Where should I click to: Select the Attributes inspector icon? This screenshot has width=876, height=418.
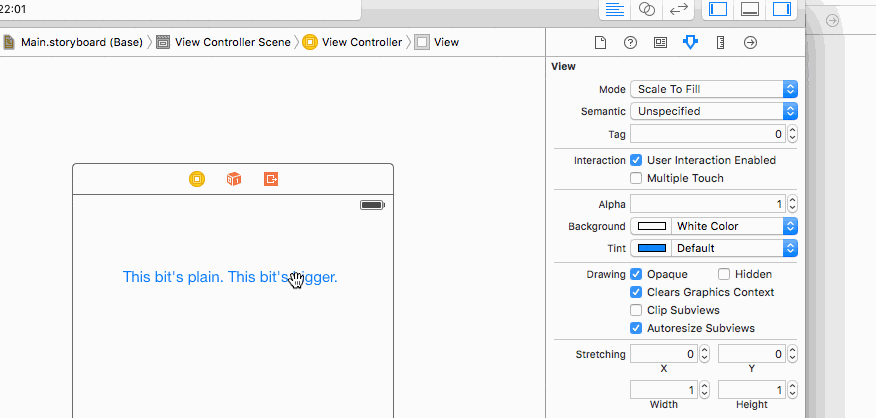[690, 42]
